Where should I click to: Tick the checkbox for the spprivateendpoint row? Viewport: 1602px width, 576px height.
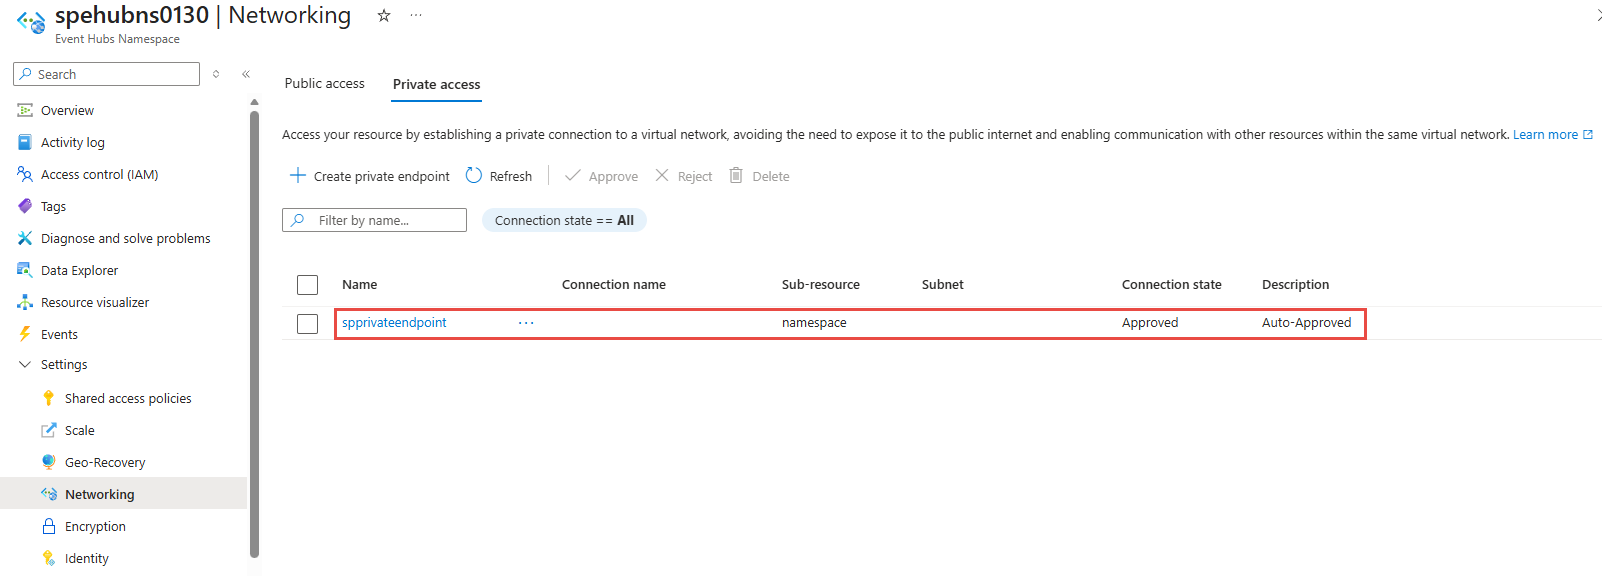pyautogui.click(x=308, y=324)
